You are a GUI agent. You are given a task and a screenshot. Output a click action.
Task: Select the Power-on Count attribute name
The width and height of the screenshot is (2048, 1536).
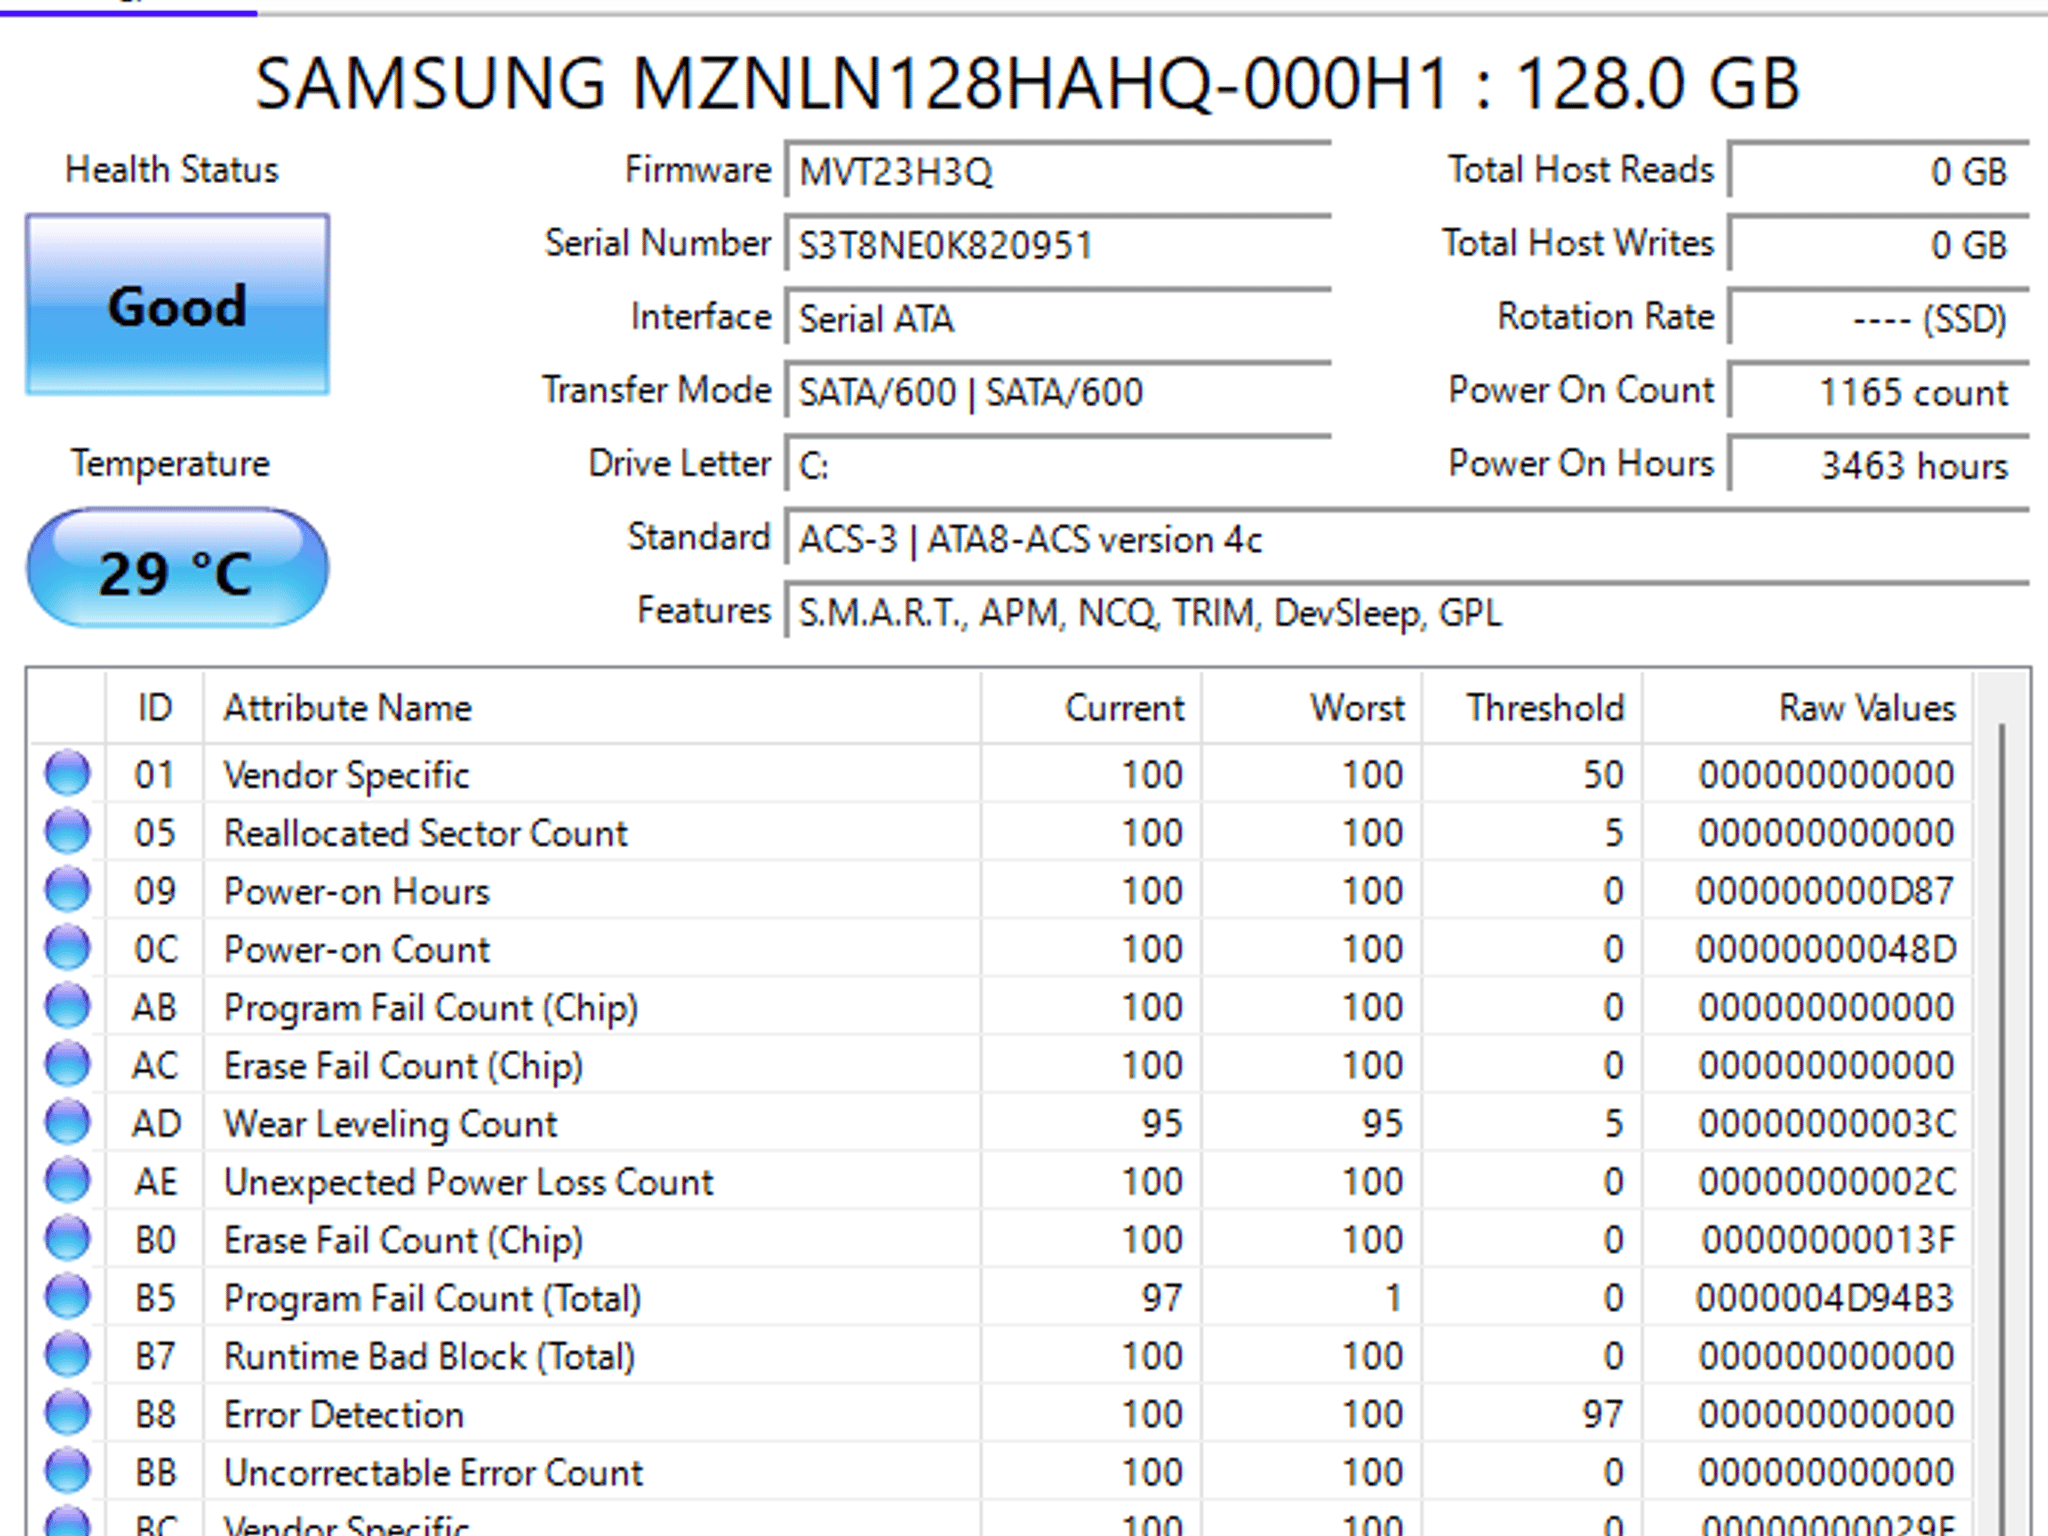pyautogui.click(x=357, y=948)
